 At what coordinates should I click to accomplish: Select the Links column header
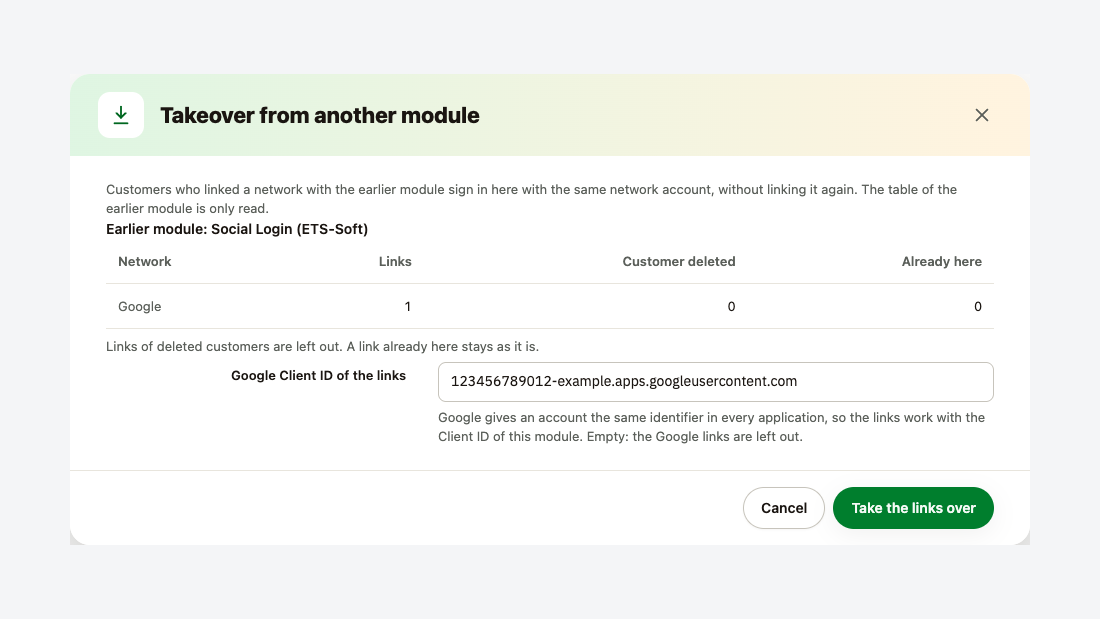(395, 262)
